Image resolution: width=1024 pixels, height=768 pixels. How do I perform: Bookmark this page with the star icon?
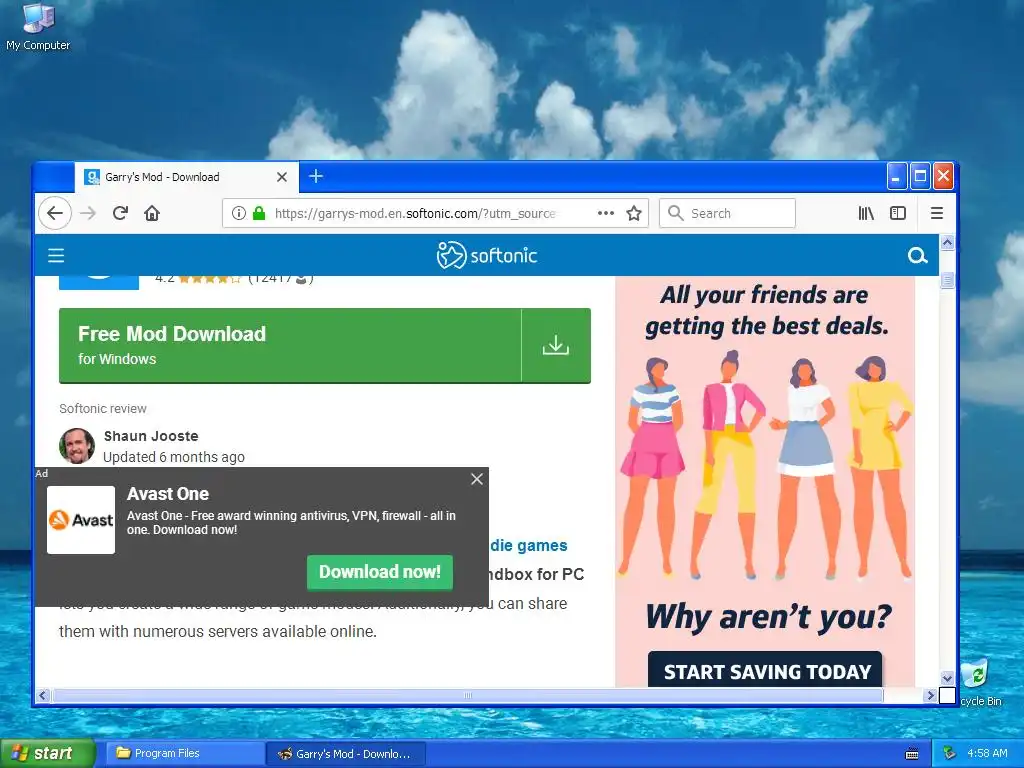(634, 214)
